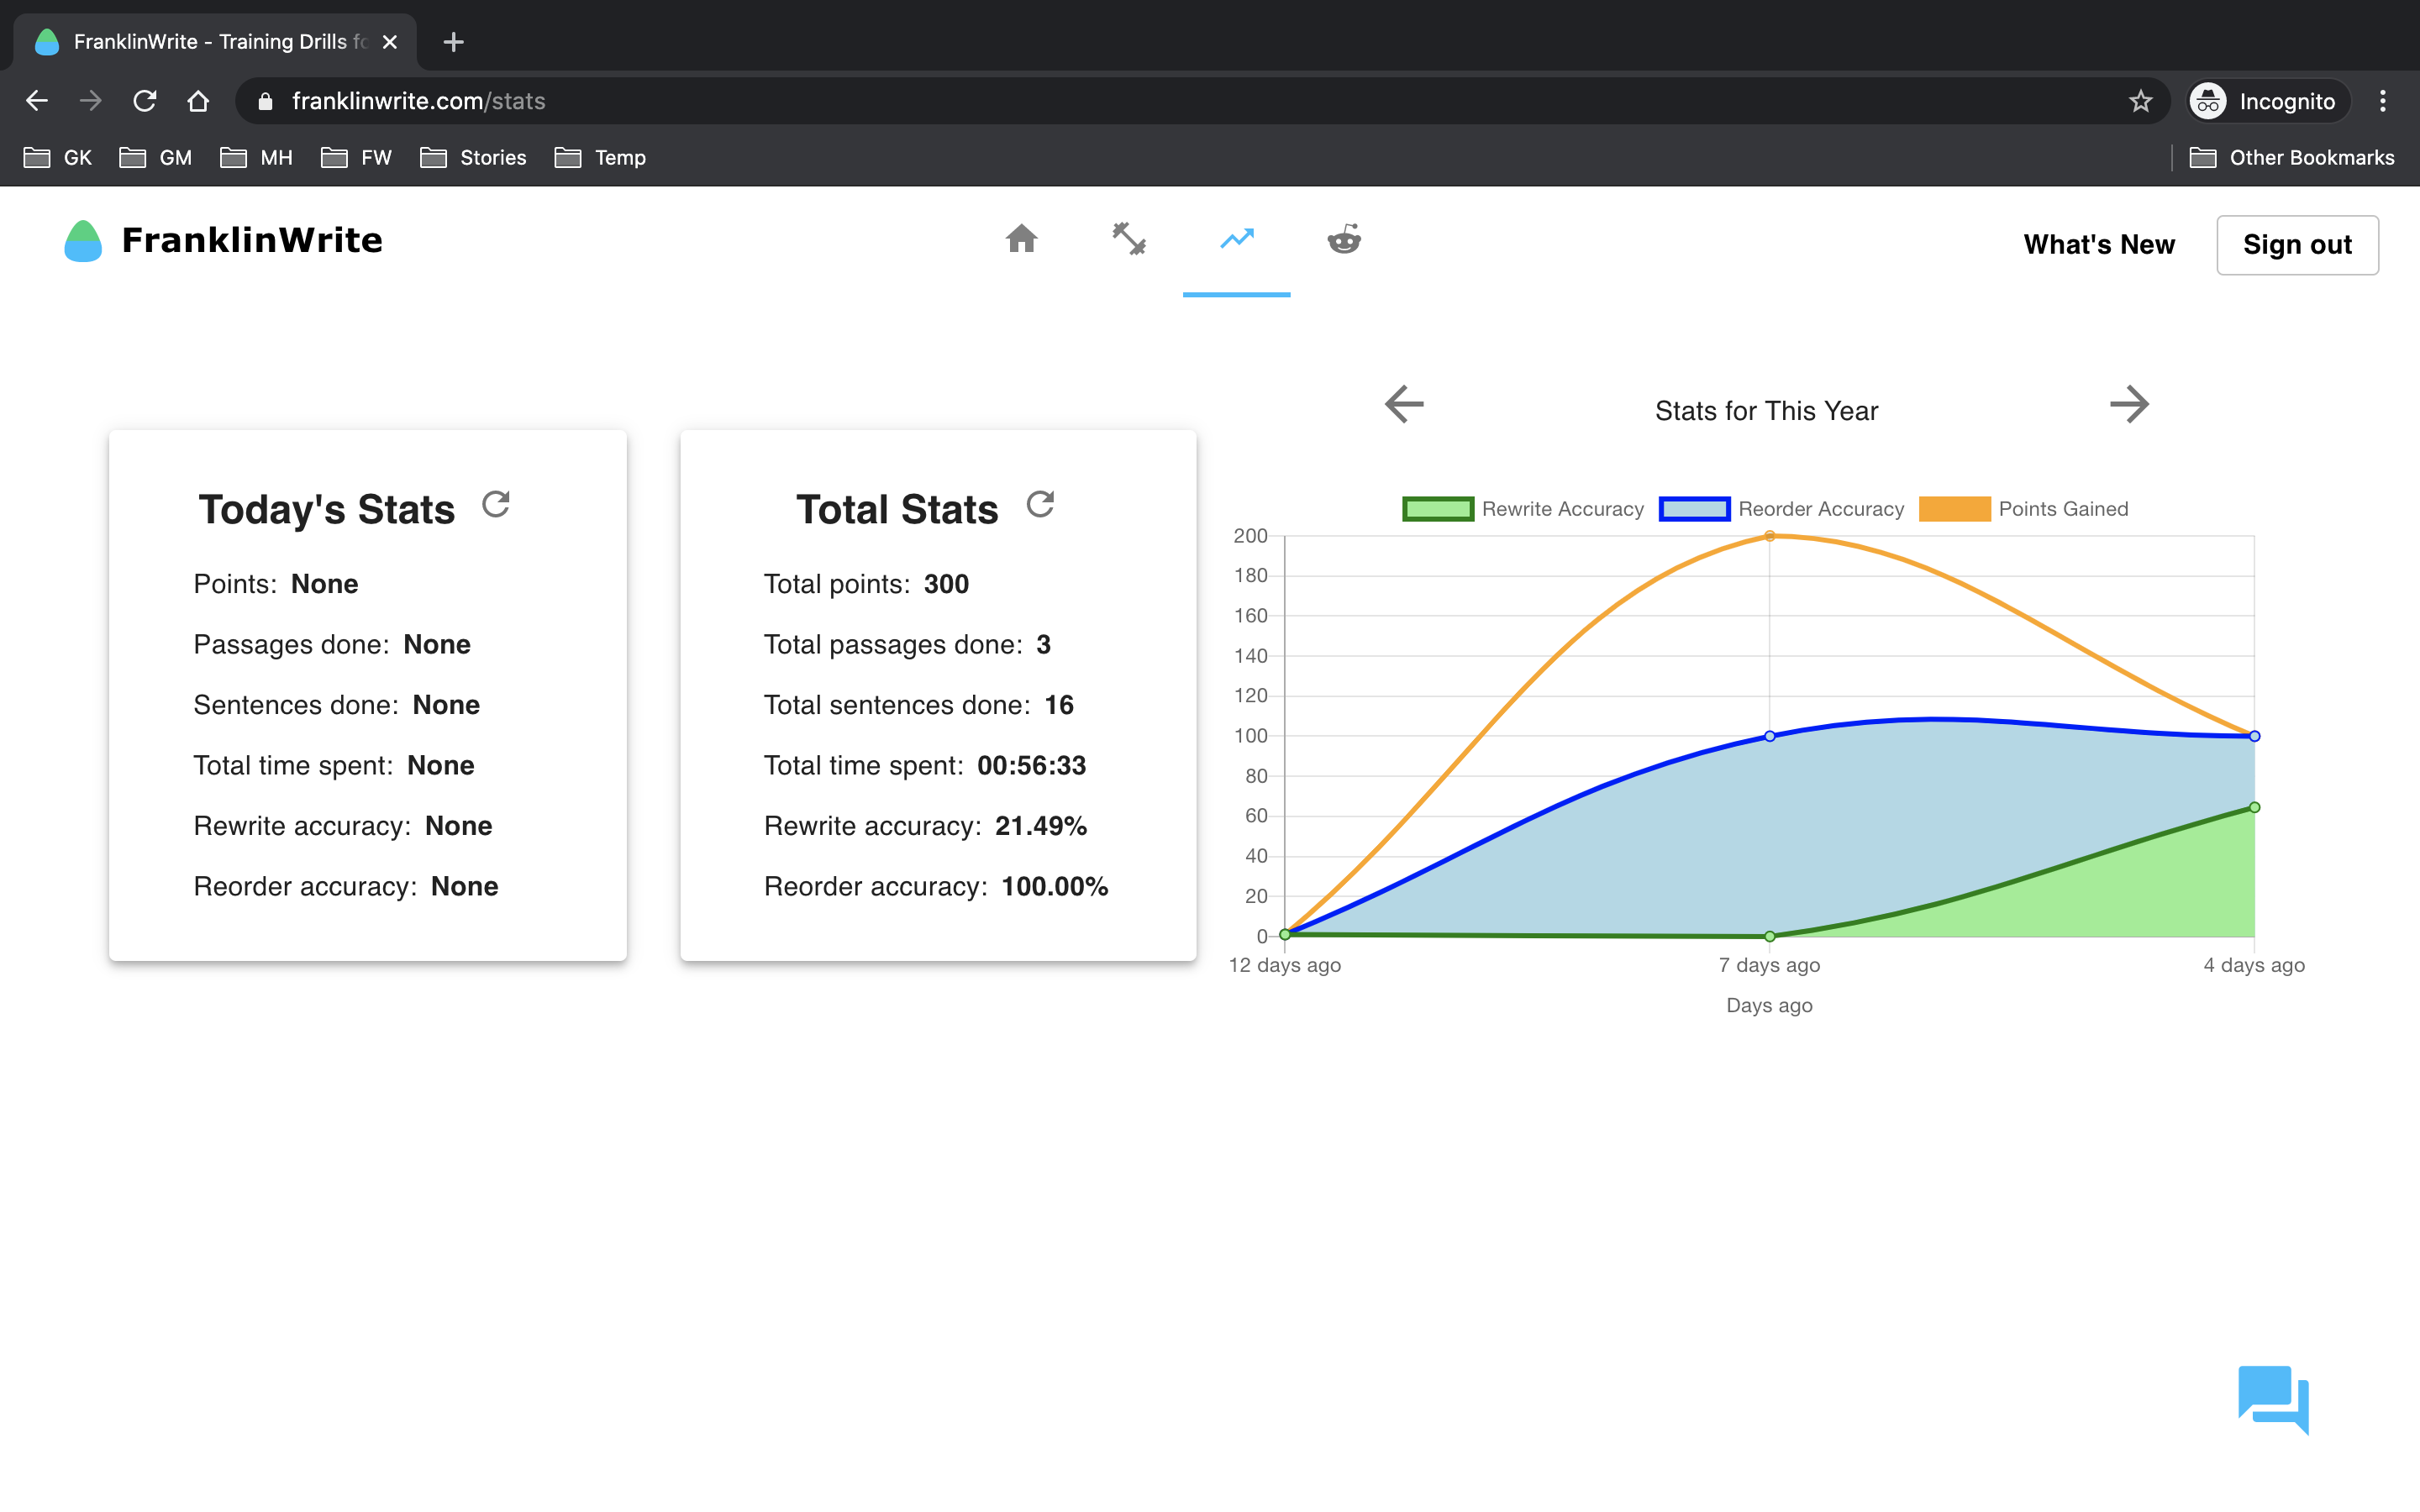The image size is (2420, 1512).
Task: Open the Stories bookmarks folder
Action: tap(474, 158)
